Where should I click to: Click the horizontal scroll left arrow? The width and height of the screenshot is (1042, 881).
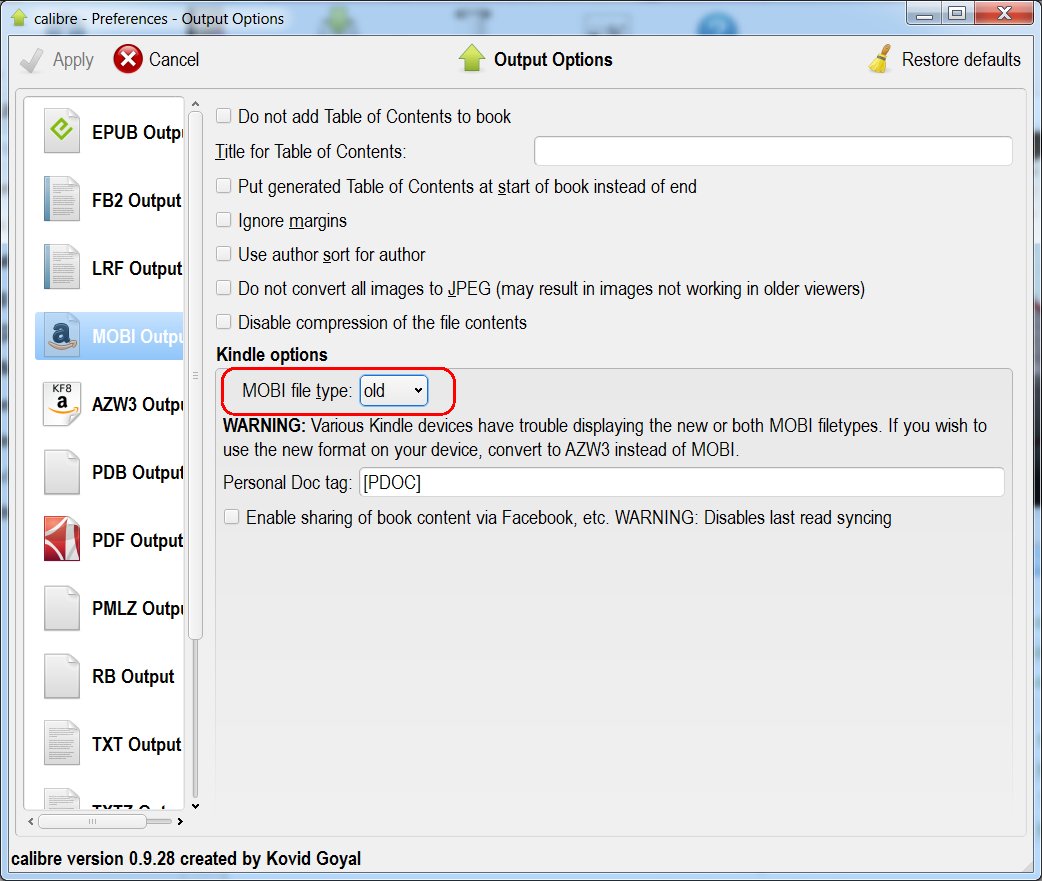point(31,821)
